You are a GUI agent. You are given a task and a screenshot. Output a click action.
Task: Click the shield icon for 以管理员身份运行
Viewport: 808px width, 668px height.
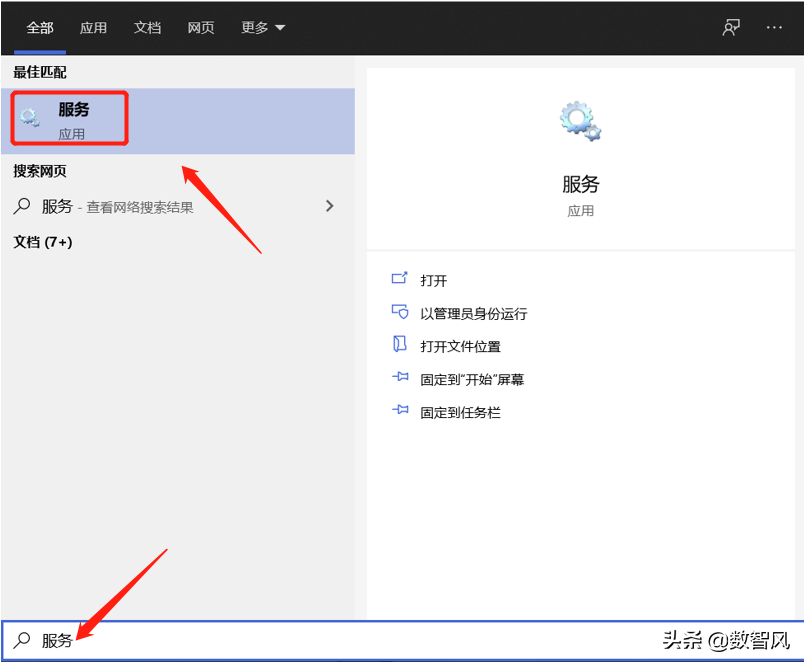coord(400,313)
